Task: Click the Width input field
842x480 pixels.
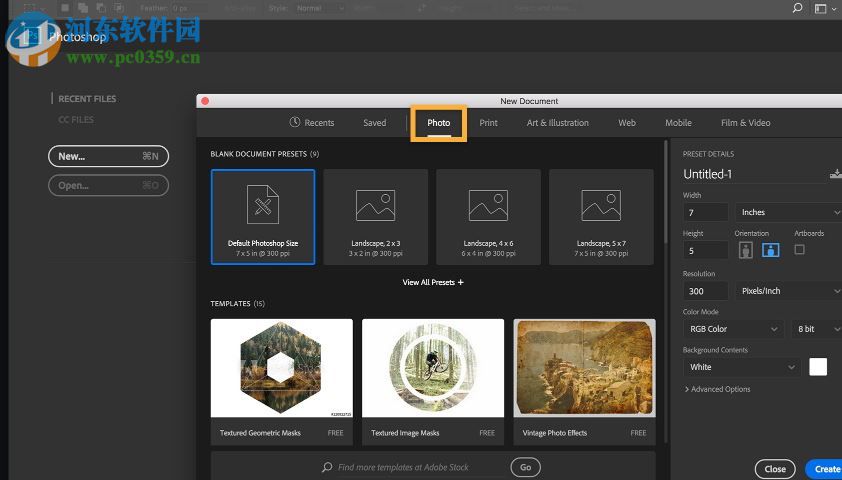Action: coord(706,213)
